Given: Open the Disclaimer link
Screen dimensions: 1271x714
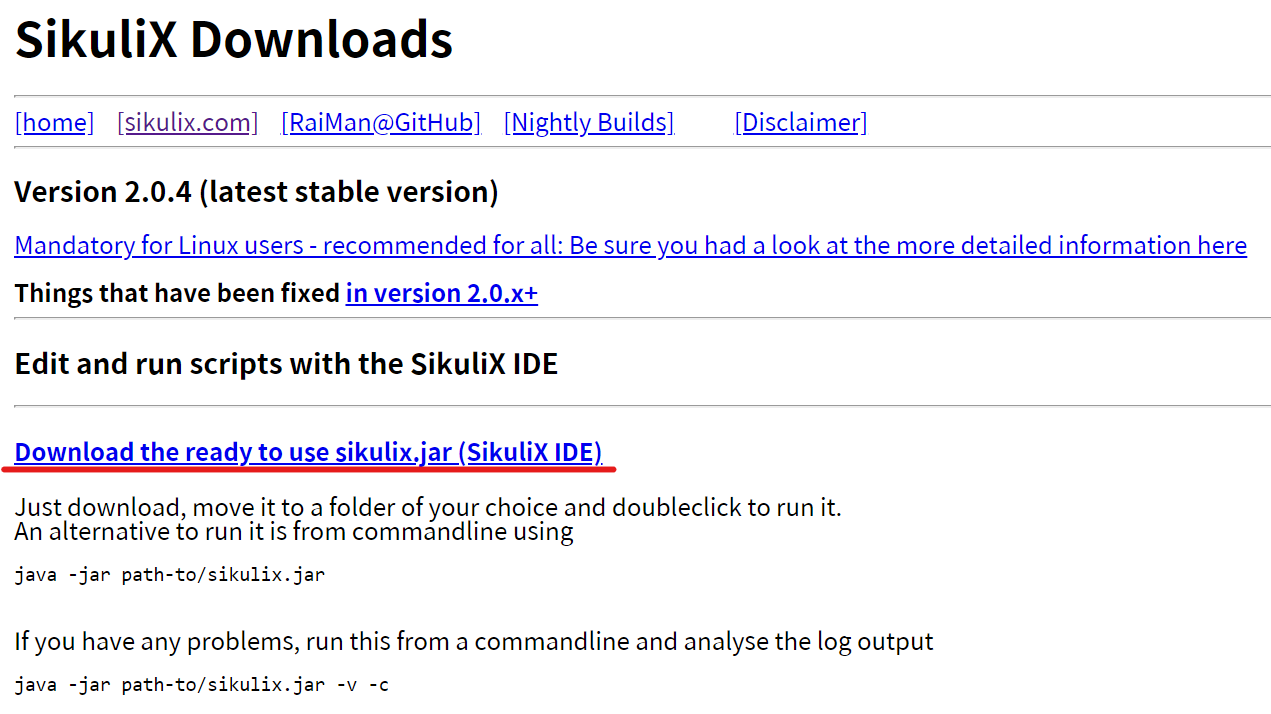Looking at the screenshot, I should [801, 123].
